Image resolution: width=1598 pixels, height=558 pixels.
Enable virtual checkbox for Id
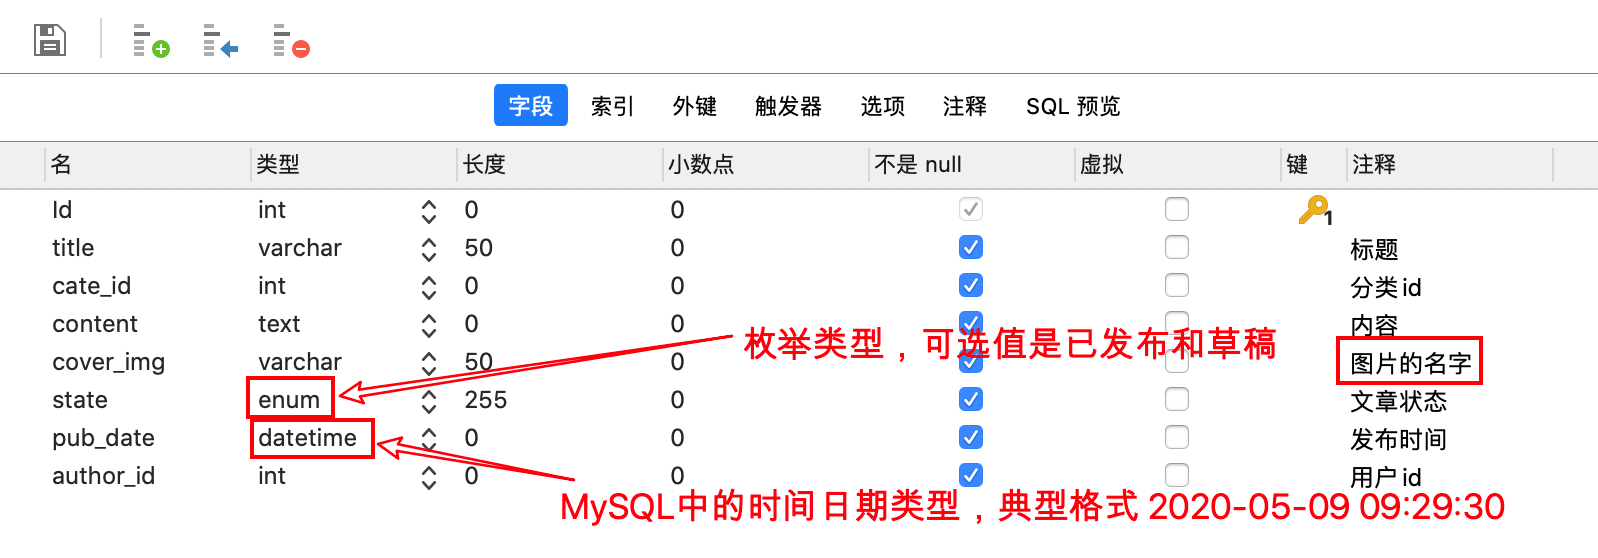pyautogui.click(x=1177, y=209)
